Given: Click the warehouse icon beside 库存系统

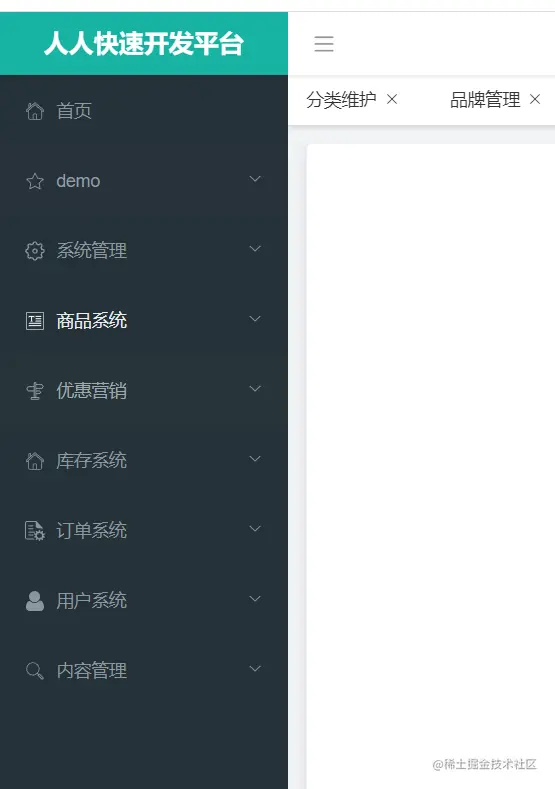Looking at the screenshot, I should pyautogui.click(x=35, y=460).
